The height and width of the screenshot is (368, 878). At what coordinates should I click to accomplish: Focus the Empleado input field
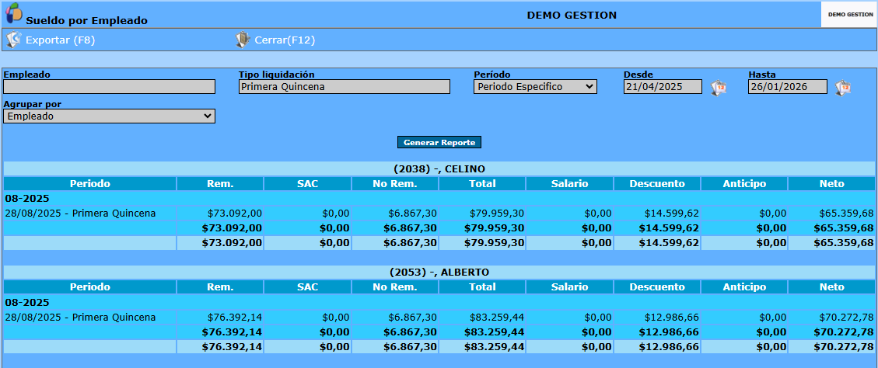pos(109,87)
